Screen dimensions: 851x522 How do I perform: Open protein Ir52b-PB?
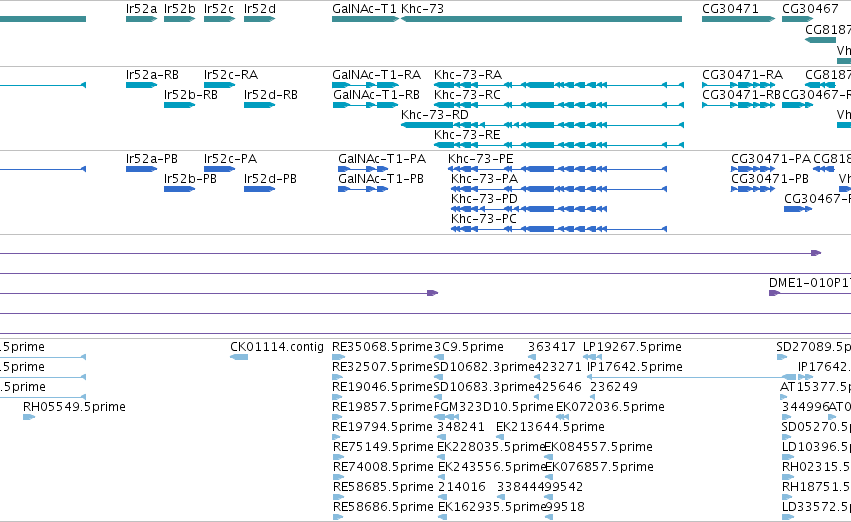tap(179, 189)
